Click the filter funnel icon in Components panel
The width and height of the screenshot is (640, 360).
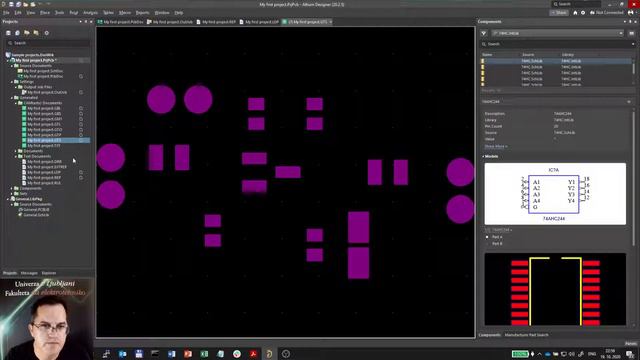pyautogui.click(x=484, y=33)
